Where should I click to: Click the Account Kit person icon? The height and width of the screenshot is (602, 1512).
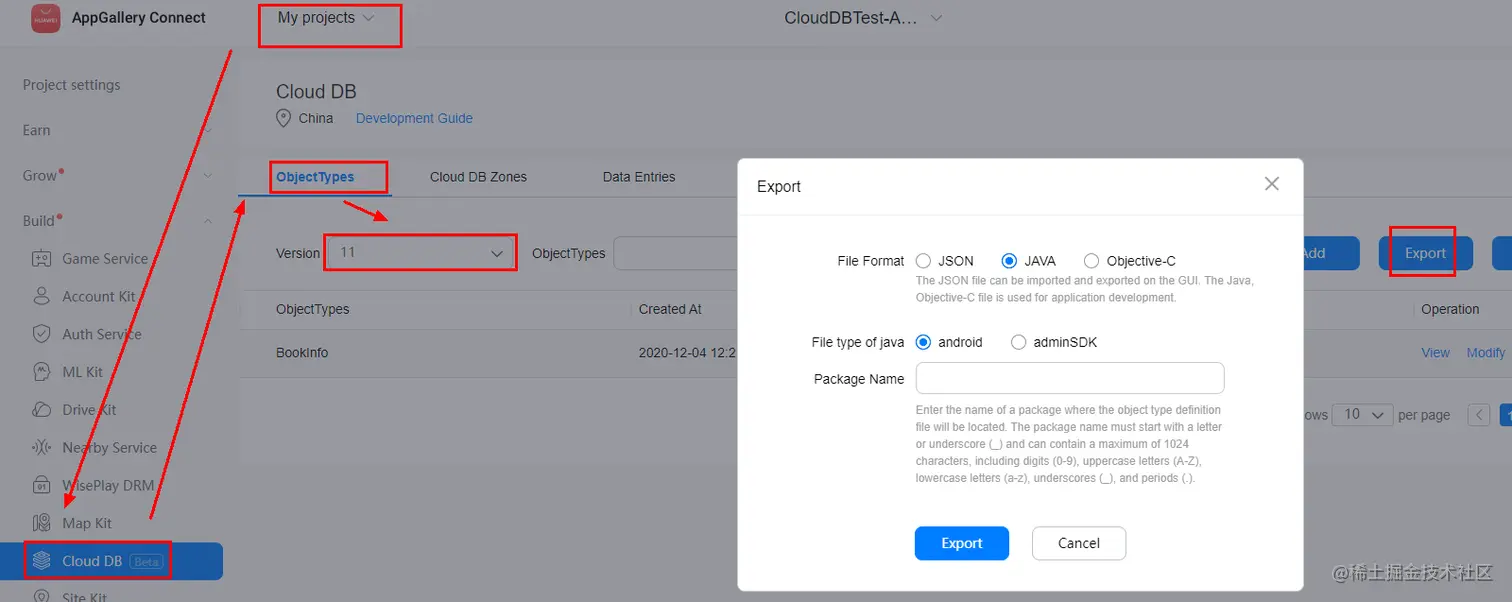[41, 296]
